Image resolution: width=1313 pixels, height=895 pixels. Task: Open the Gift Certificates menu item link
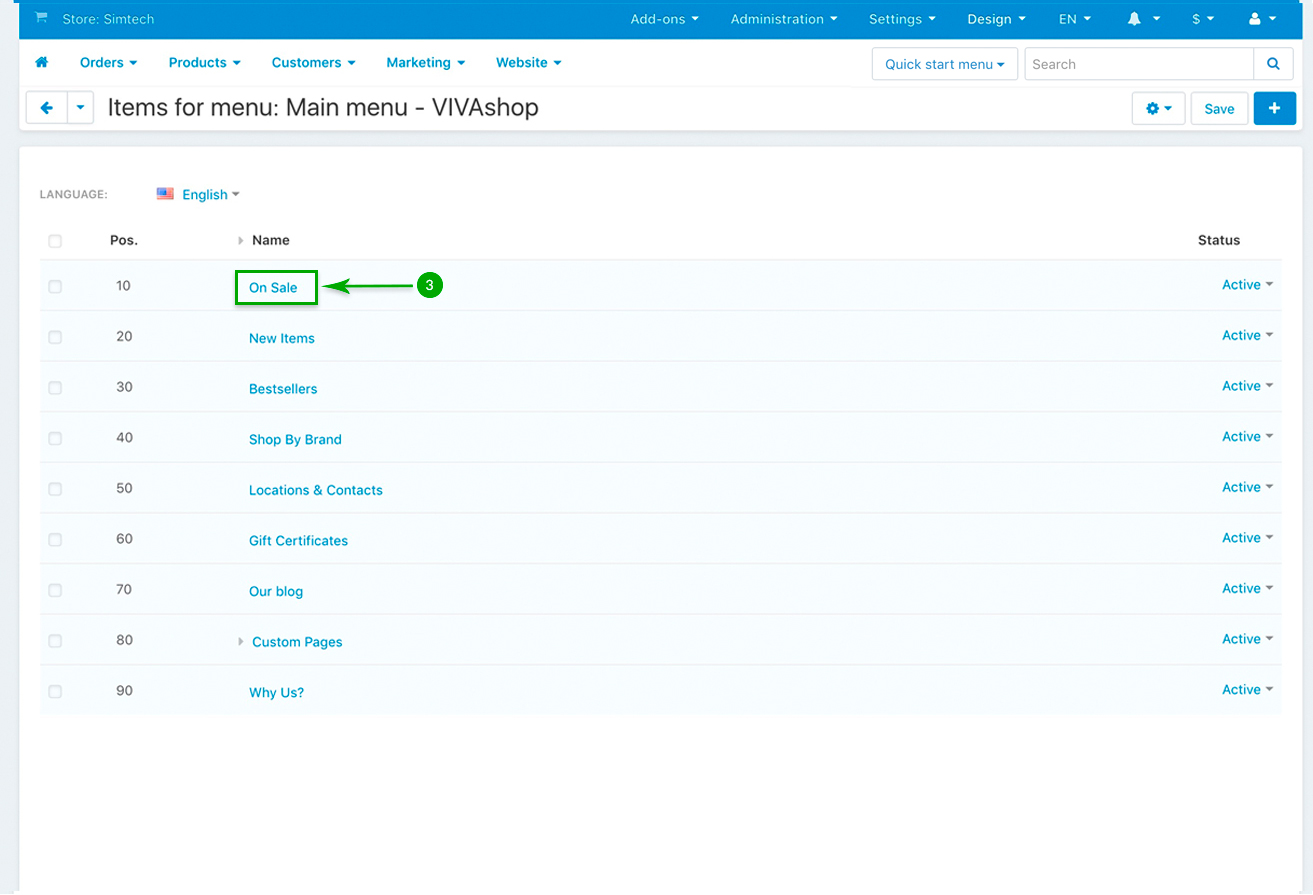[298, 541]
